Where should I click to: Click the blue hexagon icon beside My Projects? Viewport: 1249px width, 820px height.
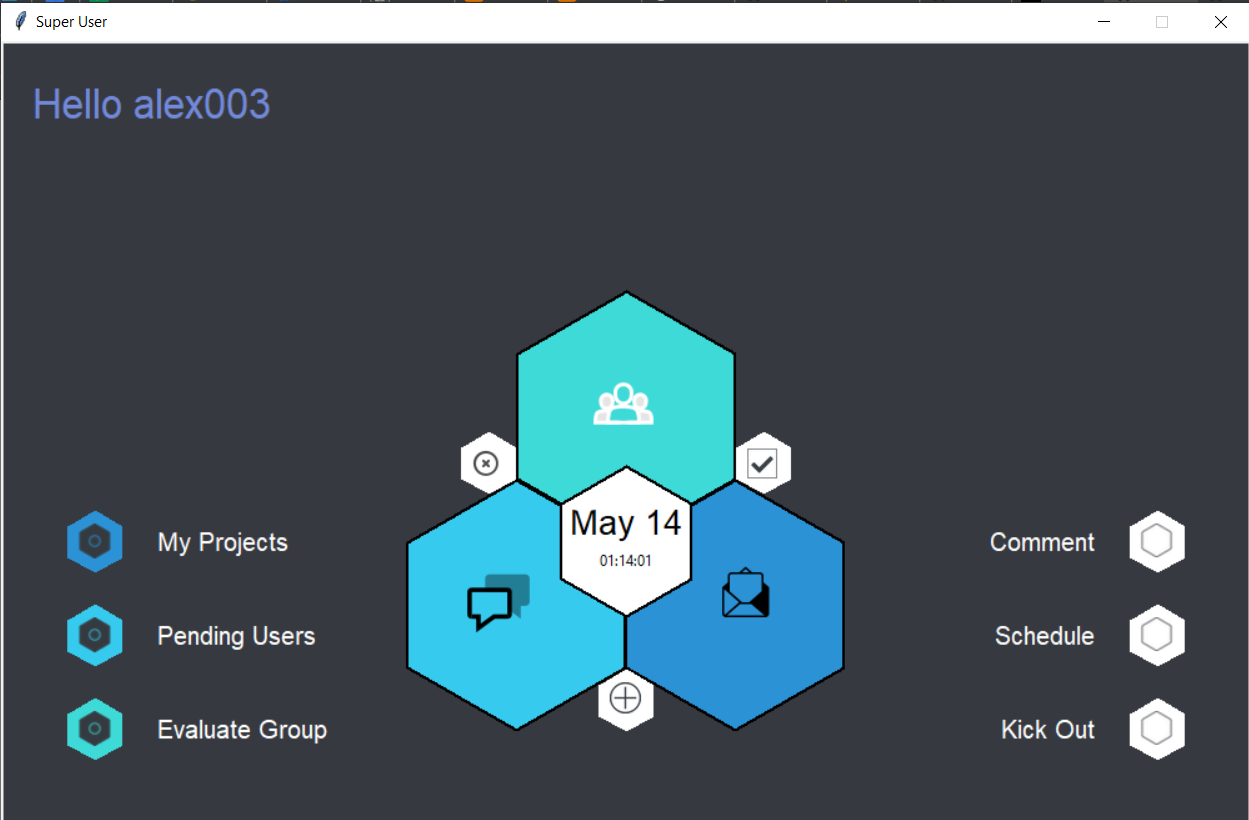(x=95, y=542)
